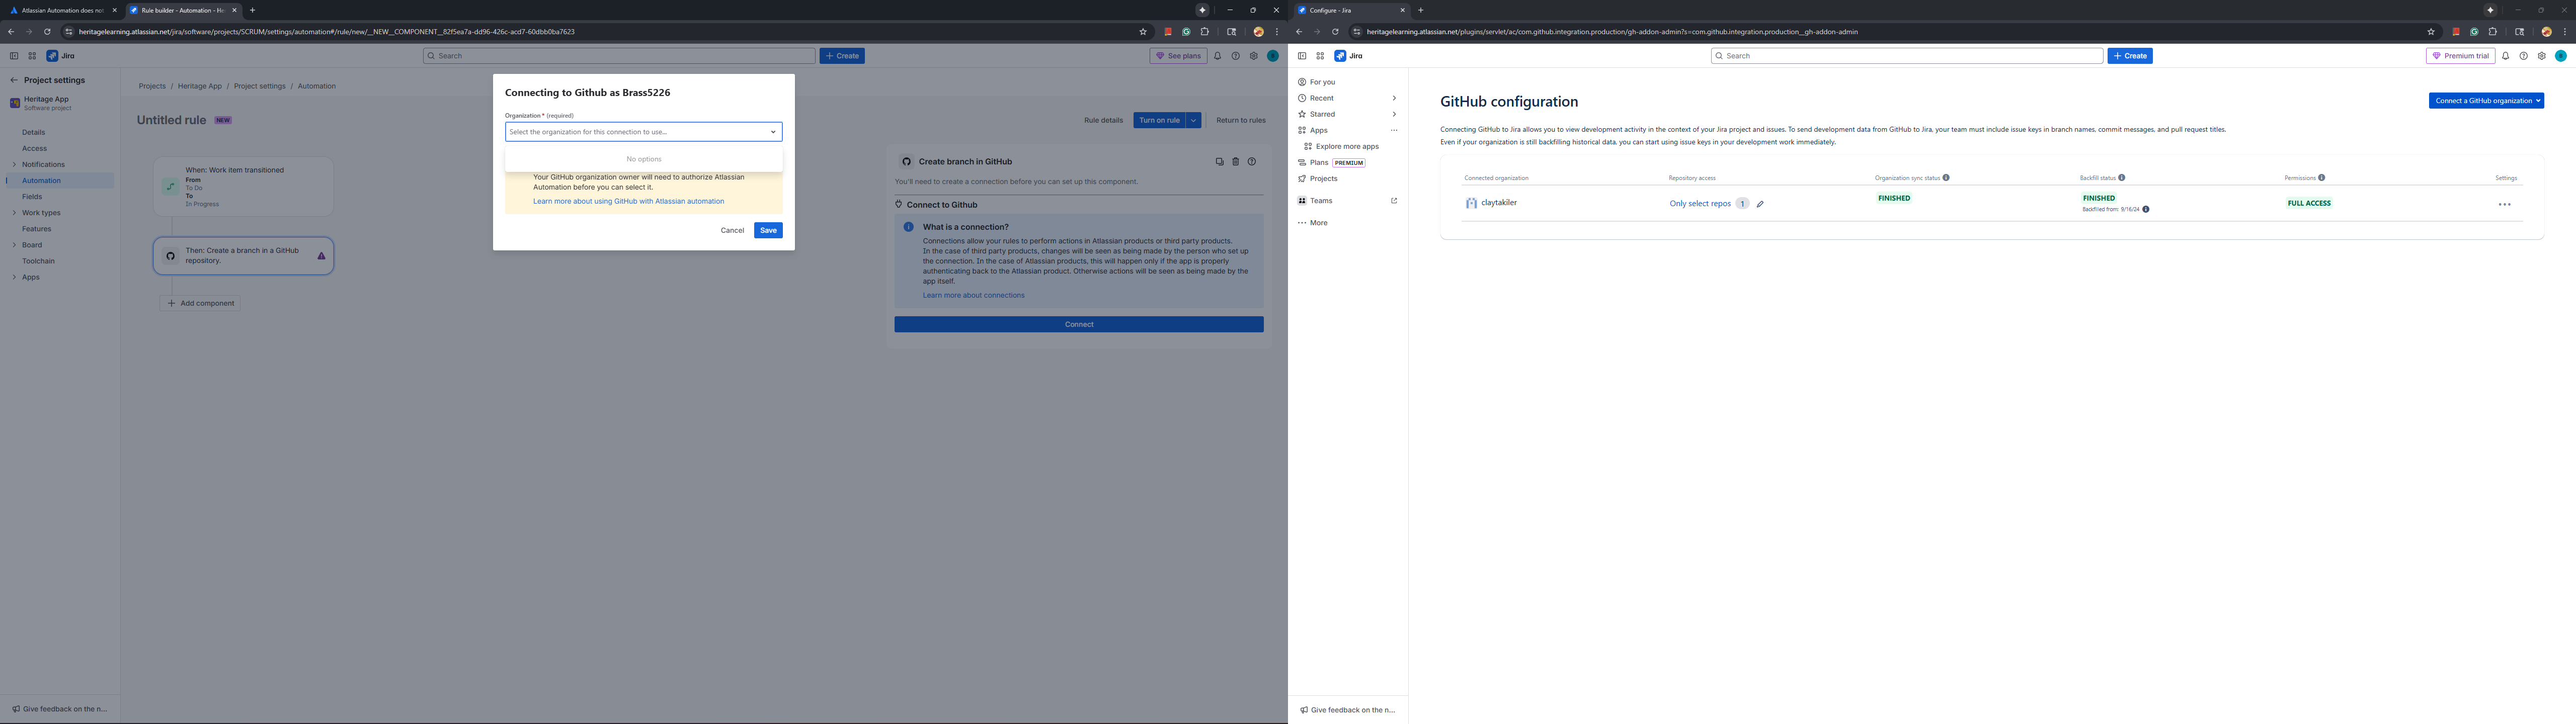Click Cancel in the Connecting to Github dialog
Screen dimensions: 2576x724
click(x=732, y=230)
